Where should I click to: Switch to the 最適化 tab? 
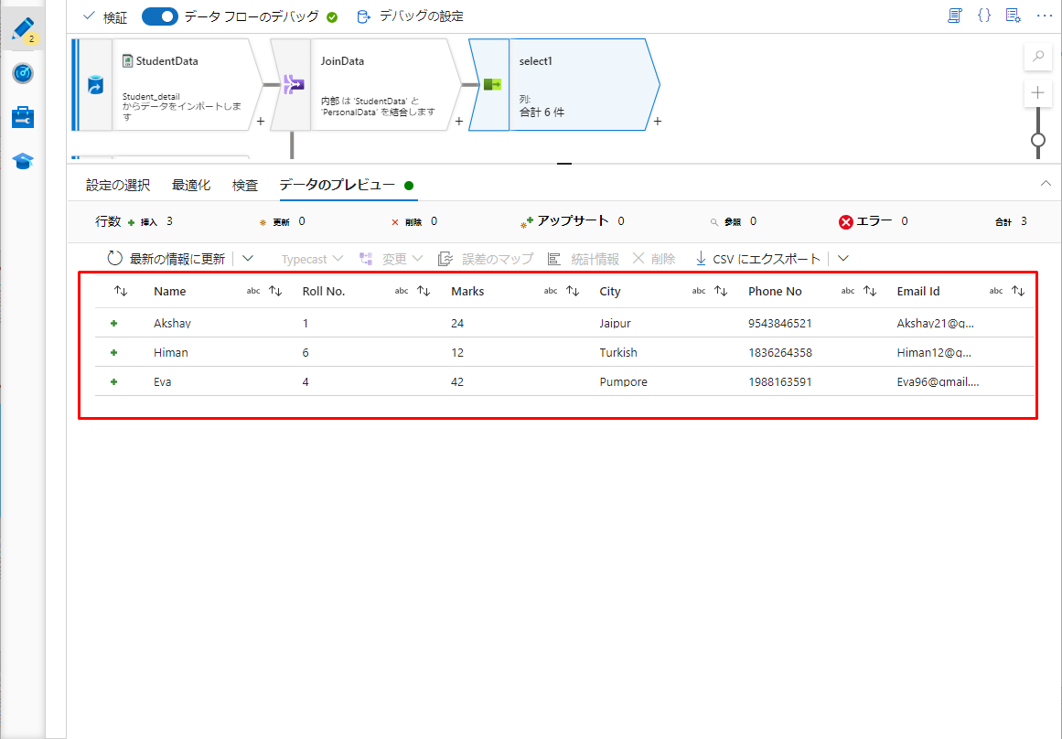(x=191, y=185)
